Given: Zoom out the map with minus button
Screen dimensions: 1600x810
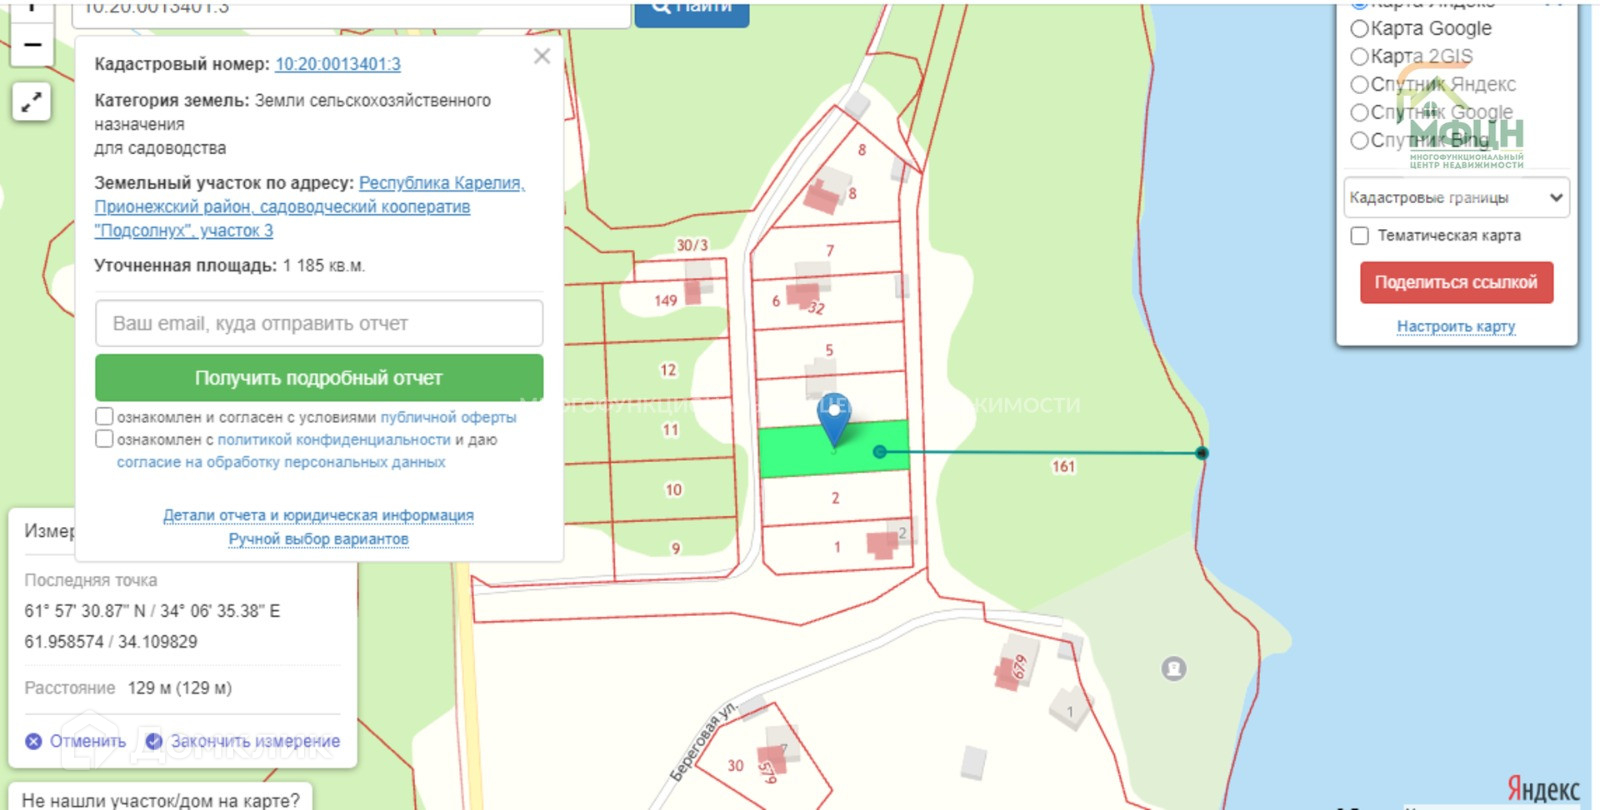Looking at the screenshot, I should coord(32,45).
